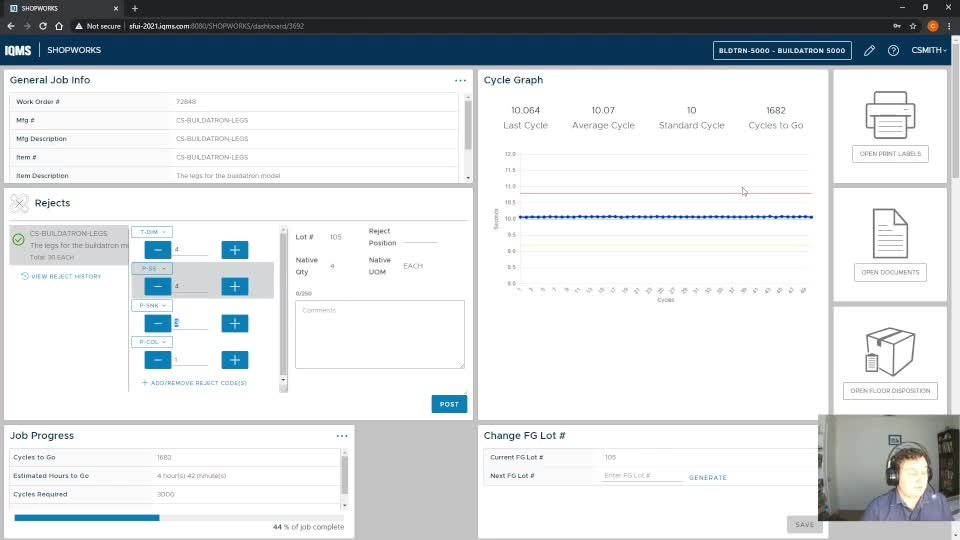Bookmark this page with star icon

click(x=913, y=26)
